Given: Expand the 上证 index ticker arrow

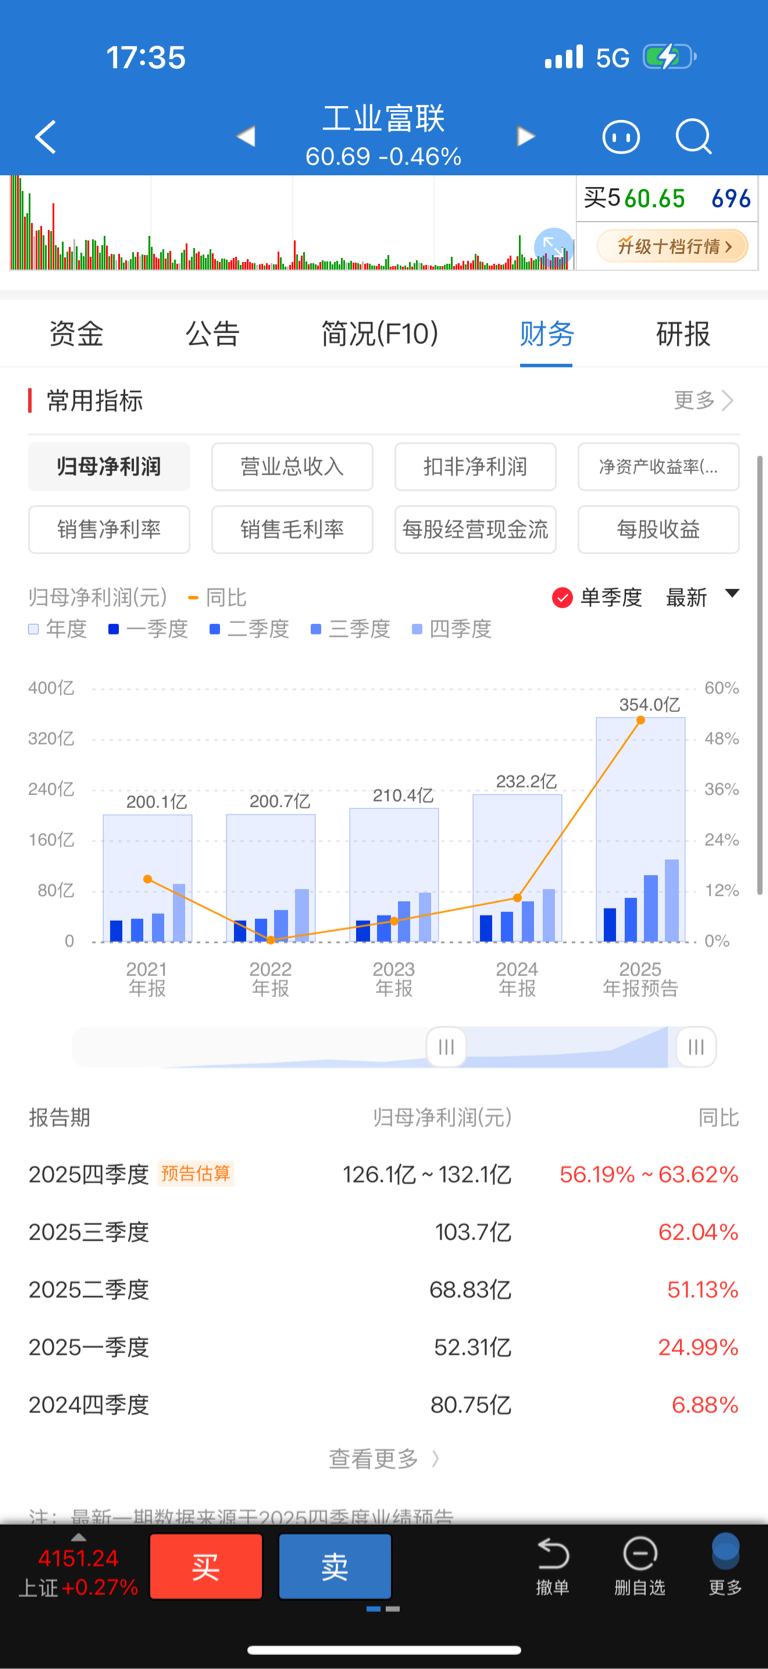Looking at the screenshot, I should 78,1537.
